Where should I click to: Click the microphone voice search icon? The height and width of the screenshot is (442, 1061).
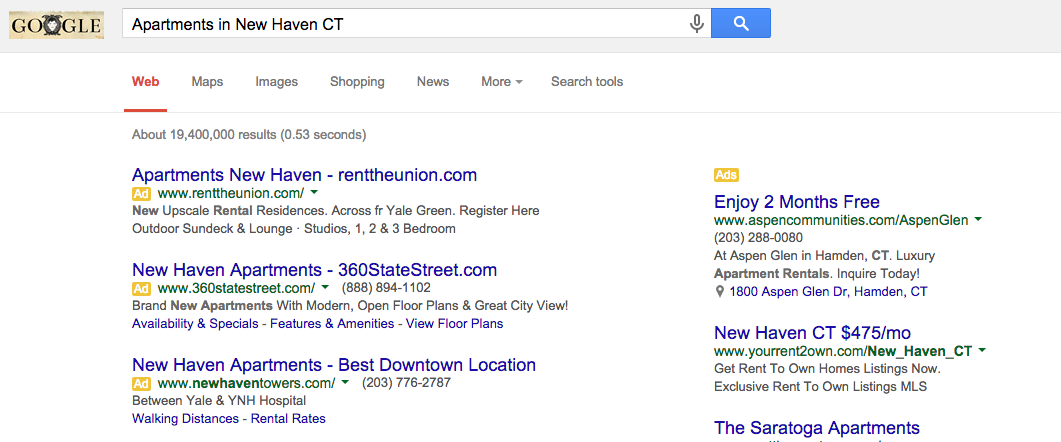pyautogui.click(x=696, y=24)
